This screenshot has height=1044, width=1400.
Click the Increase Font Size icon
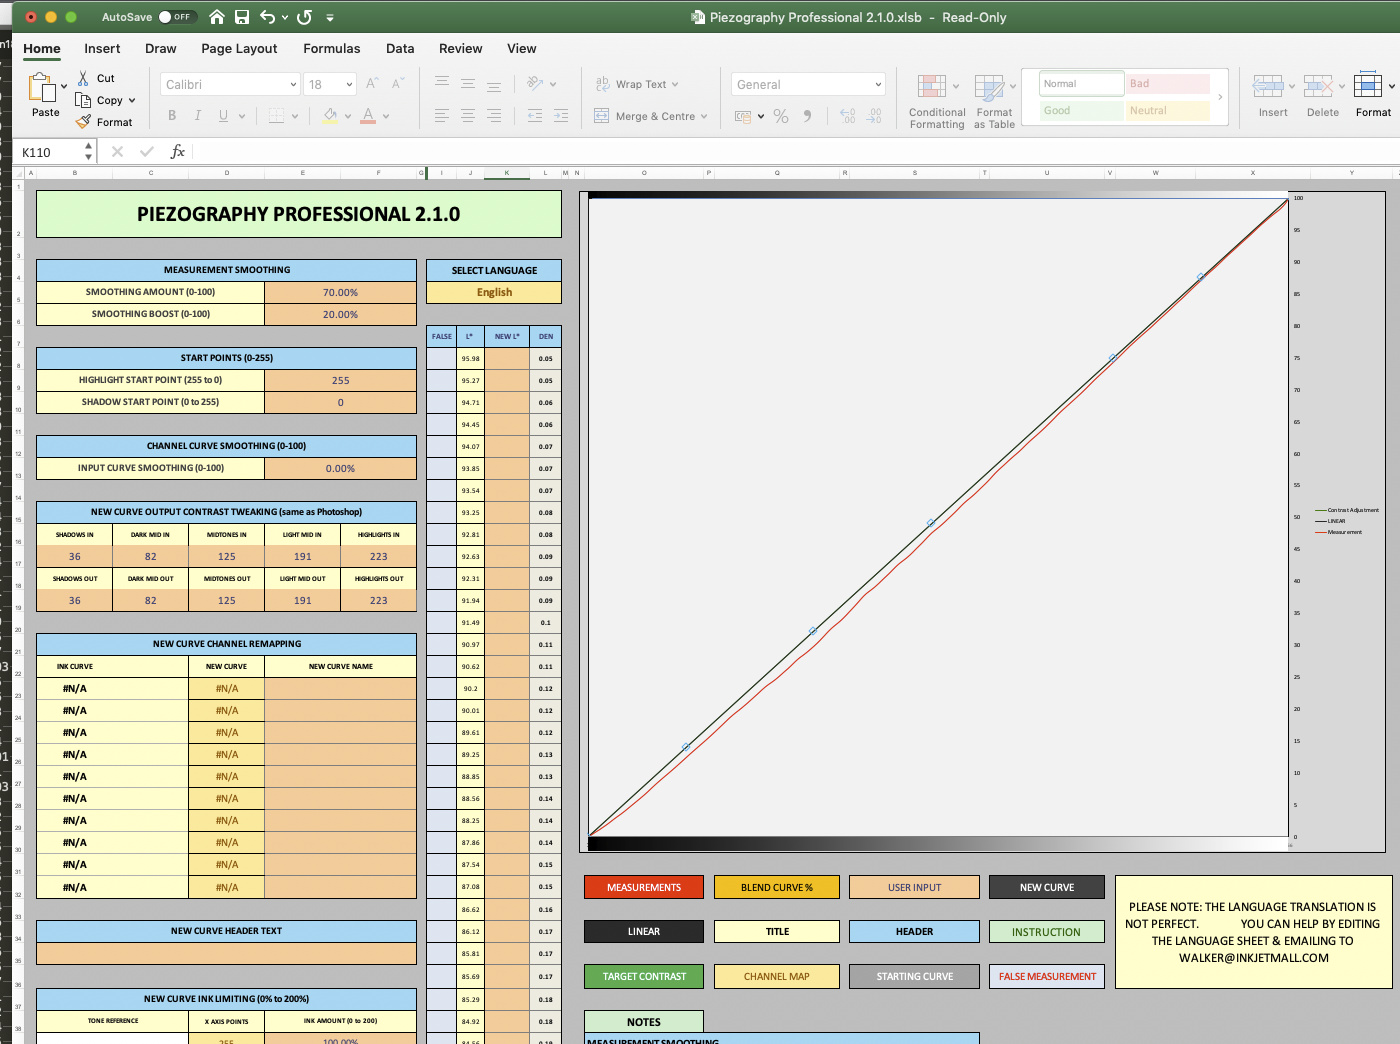coord(372,84)
